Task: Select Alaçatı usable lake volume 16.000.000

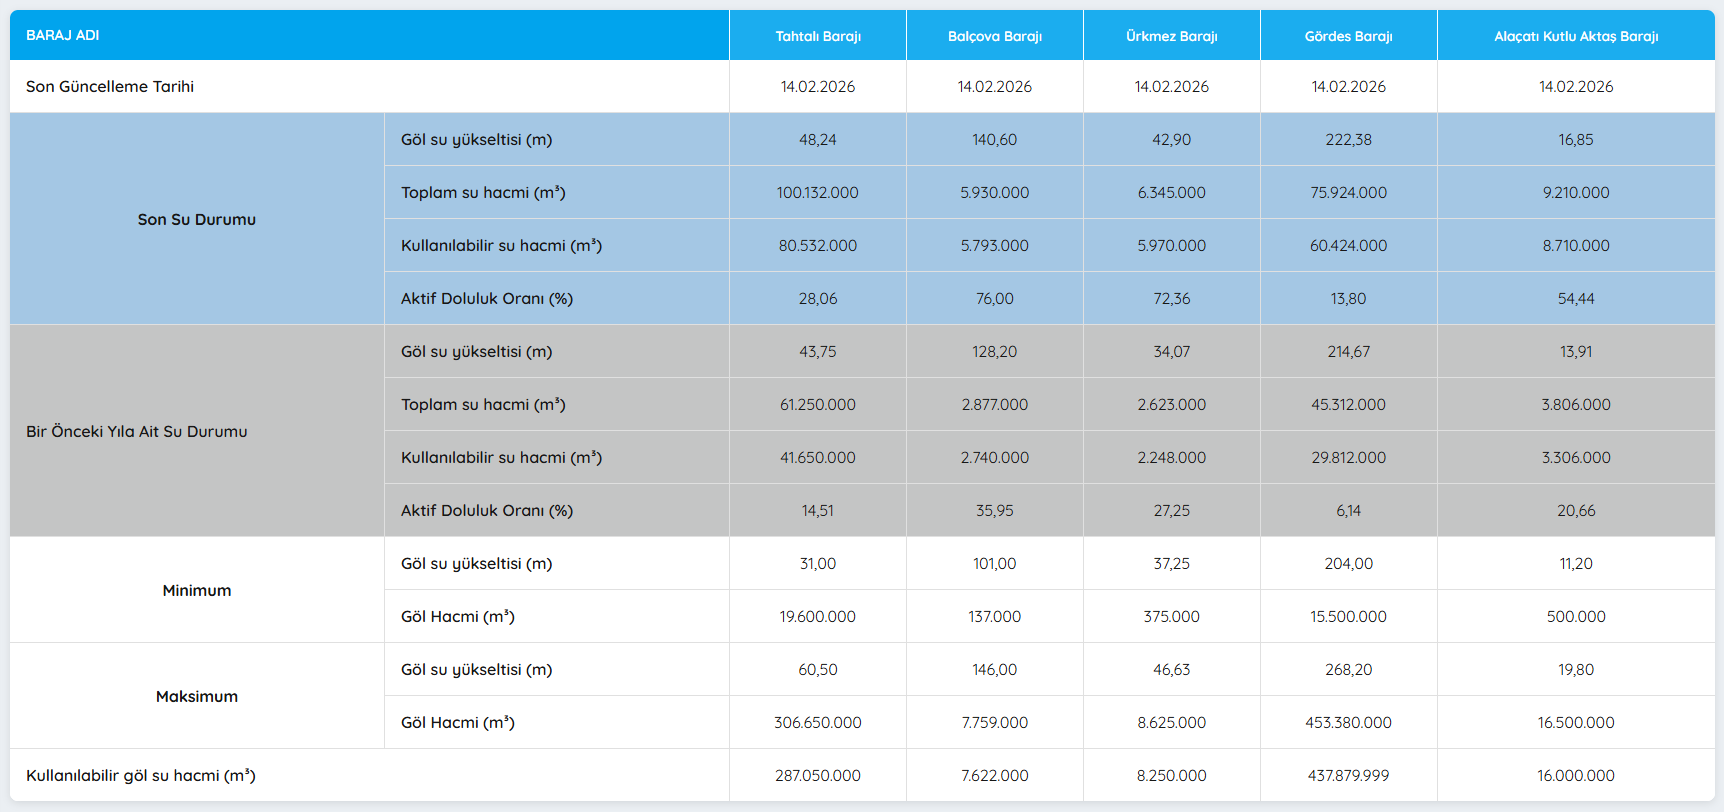Action: click(1575, 775)
